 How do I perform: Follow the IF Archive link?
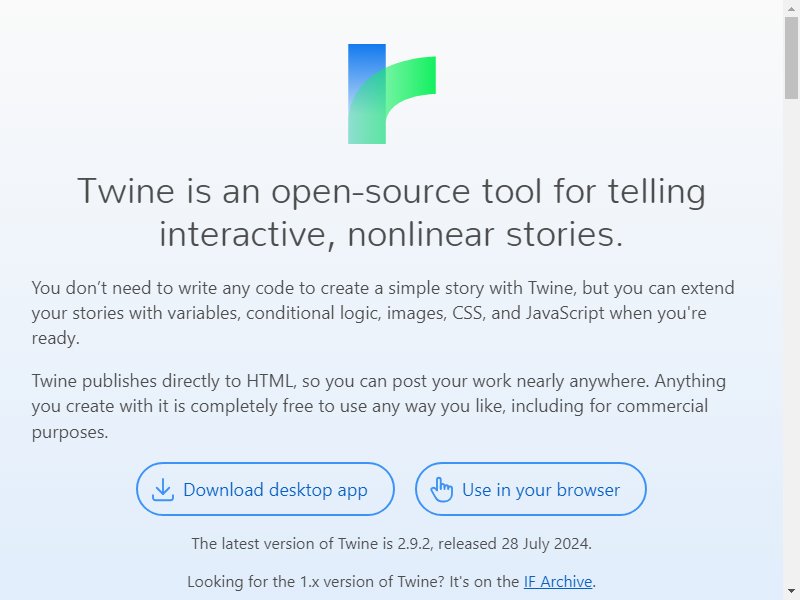(x=558, y=582)
